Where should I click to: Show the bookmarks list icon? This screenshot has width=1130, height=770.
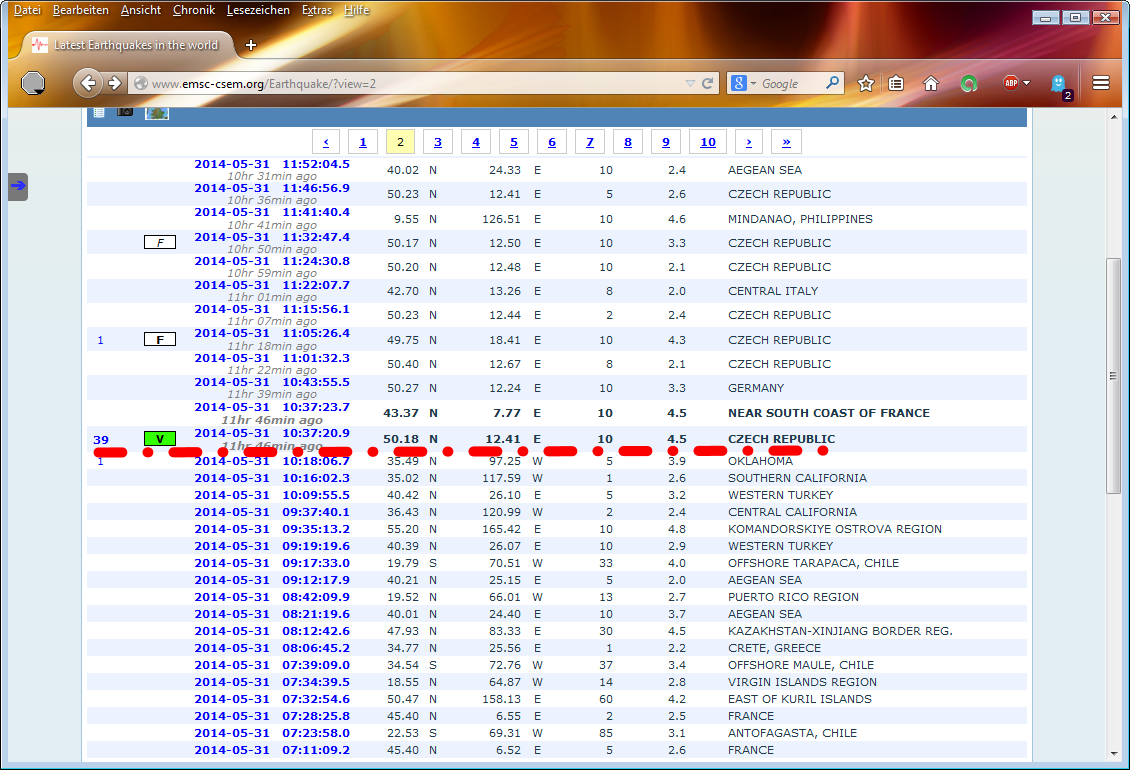point(897,84)
